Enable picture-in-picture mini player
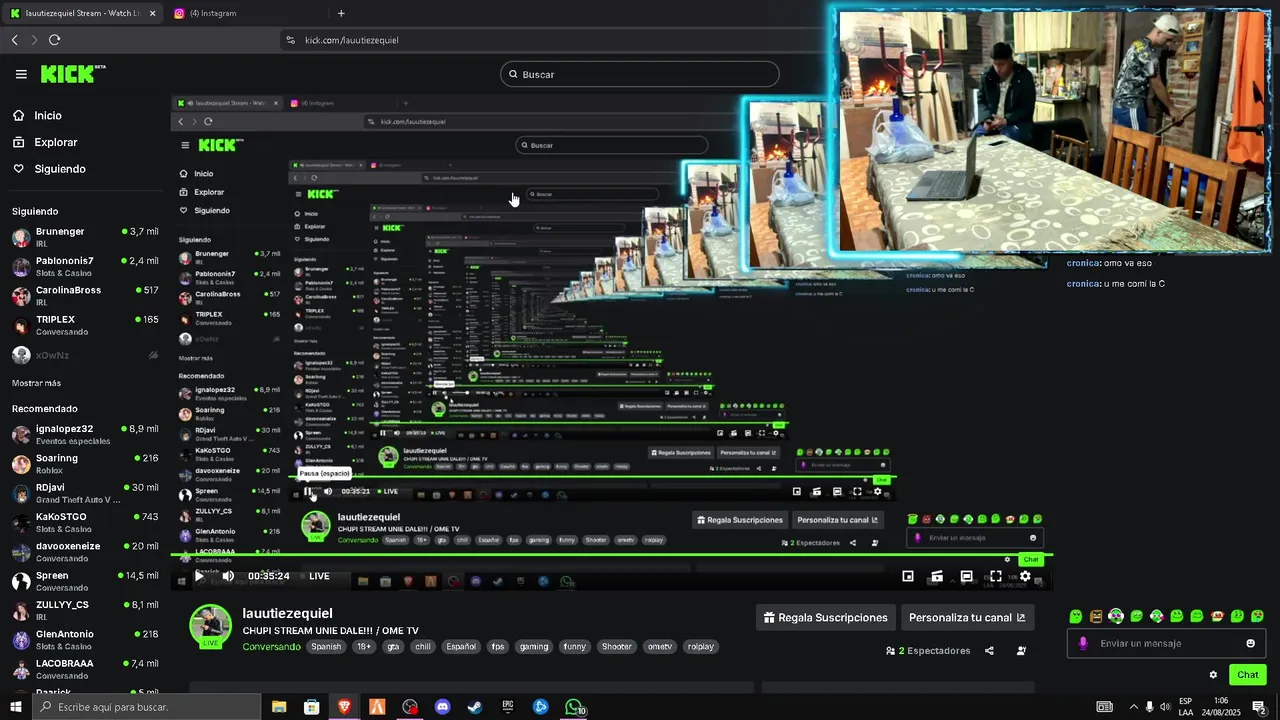 908,576
